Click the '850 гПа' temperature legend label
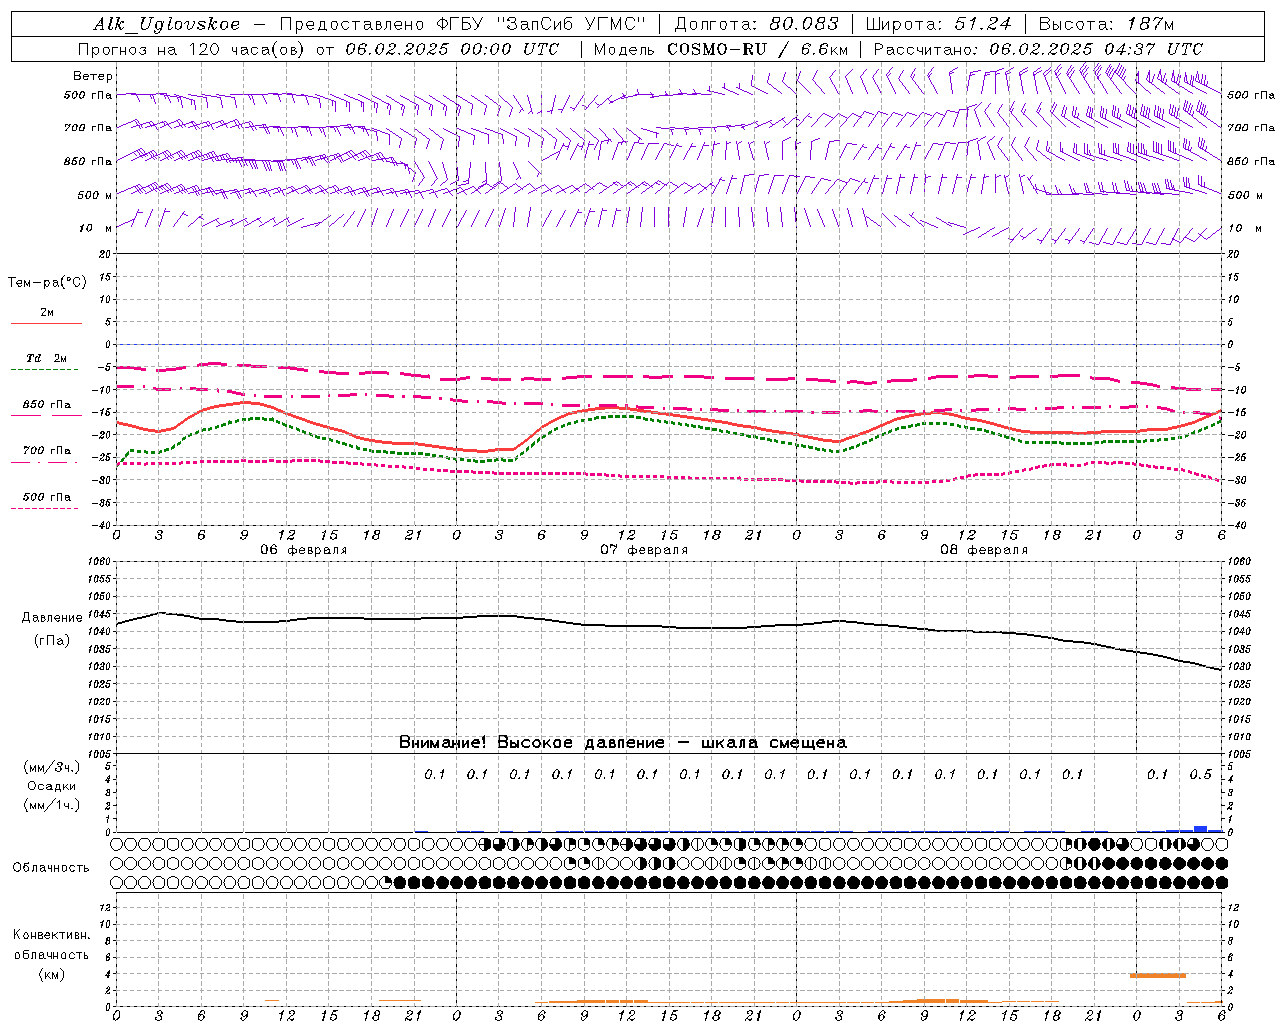The height and width of the screenshot is (1024, 1280). (46, 405)
